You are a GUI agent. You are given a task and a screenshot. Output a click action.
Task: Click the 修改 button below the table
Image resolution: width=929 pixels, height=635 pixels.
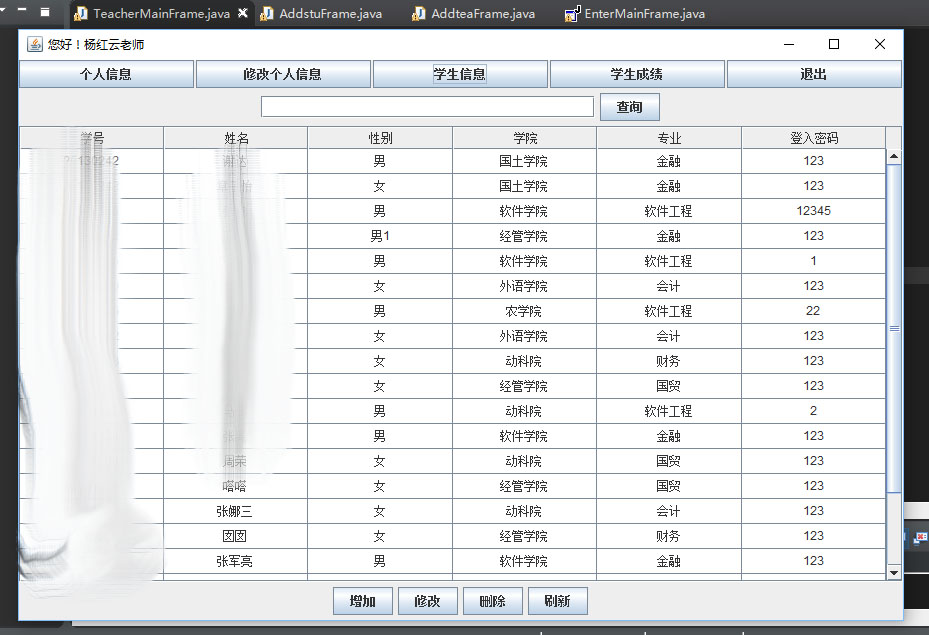tap(428, 601)
